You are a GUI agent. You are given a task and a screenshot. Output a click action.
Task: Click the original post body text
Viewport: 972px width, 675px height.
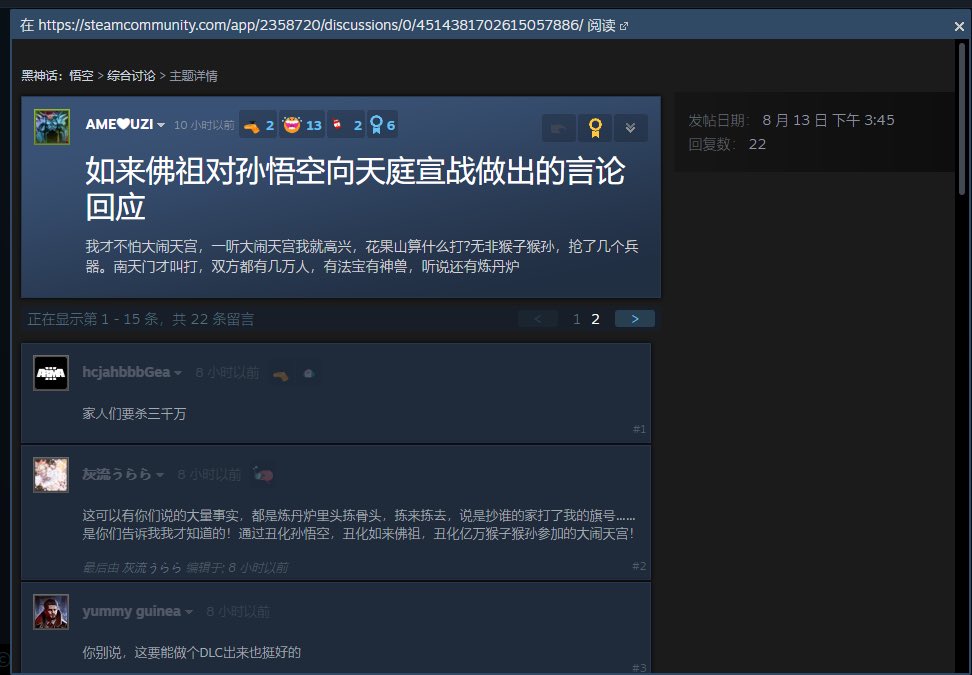(x=362, y=257)
